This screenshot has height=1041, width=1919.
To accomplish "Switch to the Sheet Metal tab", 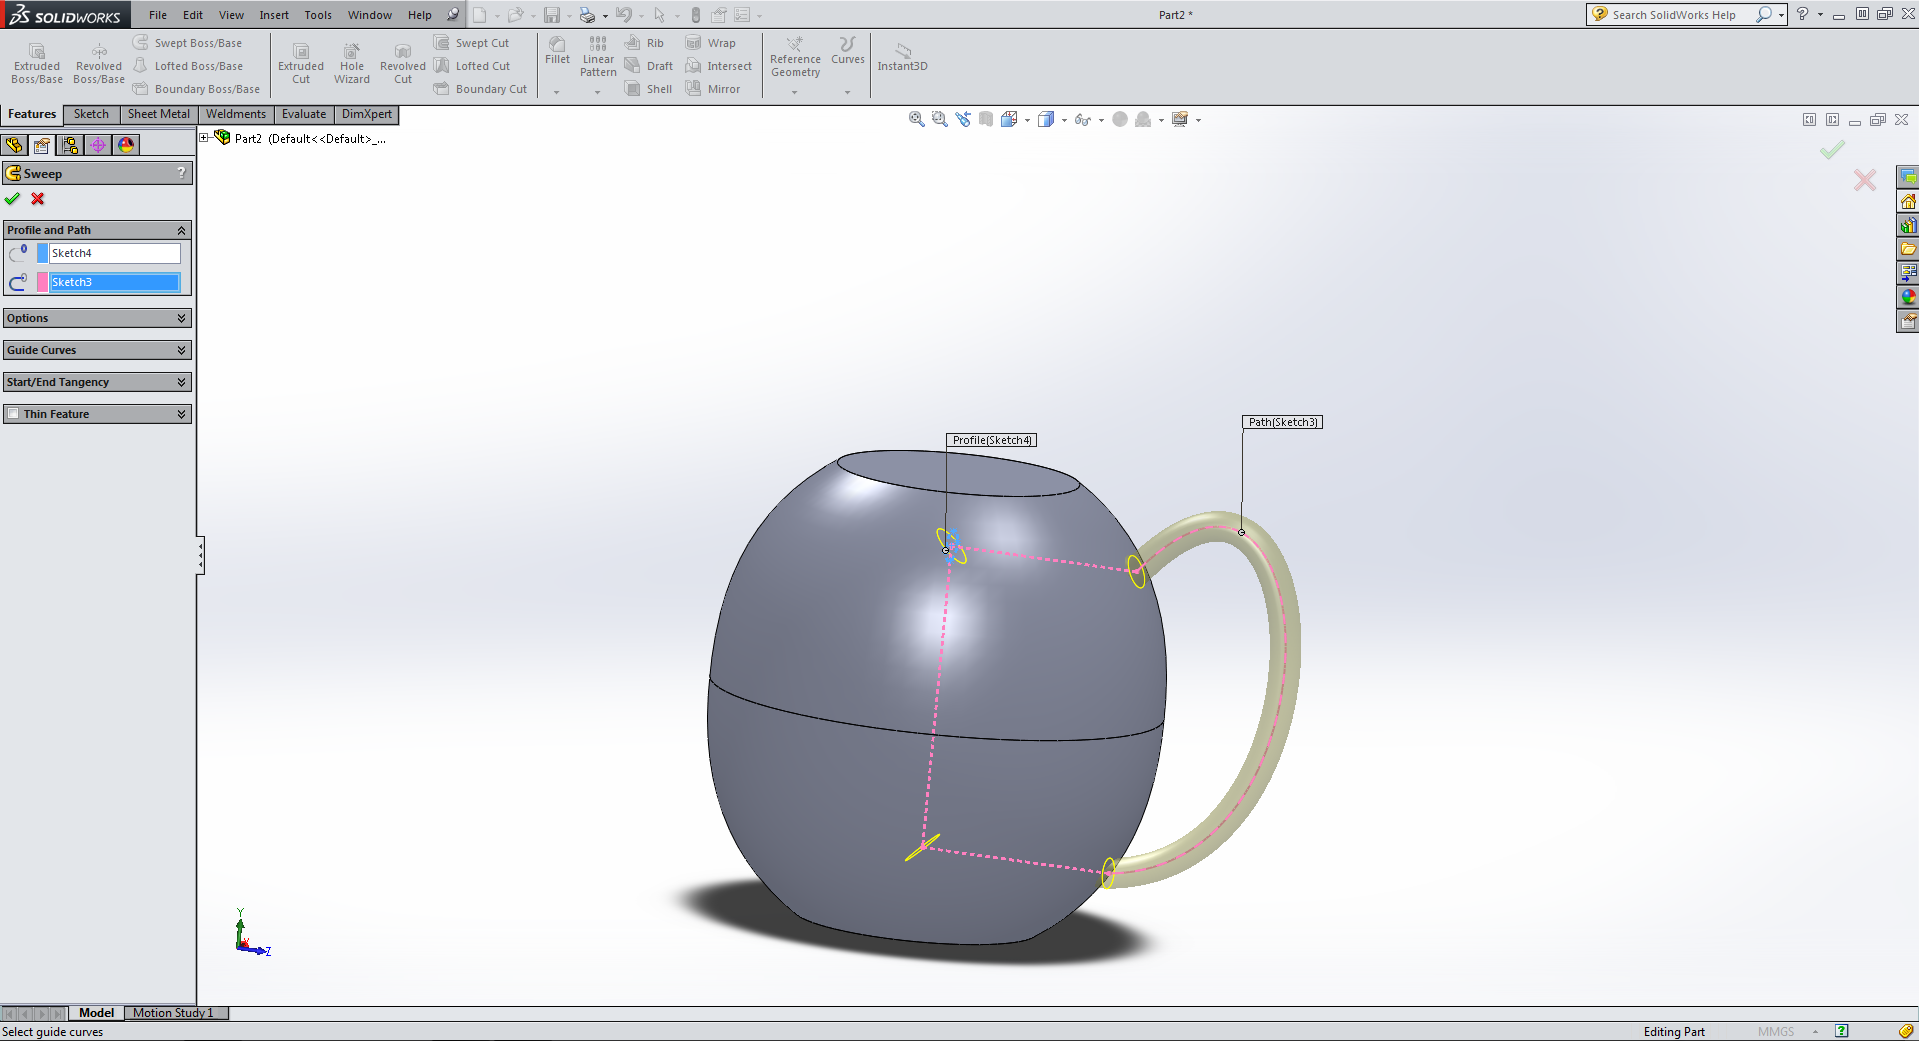I will (x=159, y=114).
